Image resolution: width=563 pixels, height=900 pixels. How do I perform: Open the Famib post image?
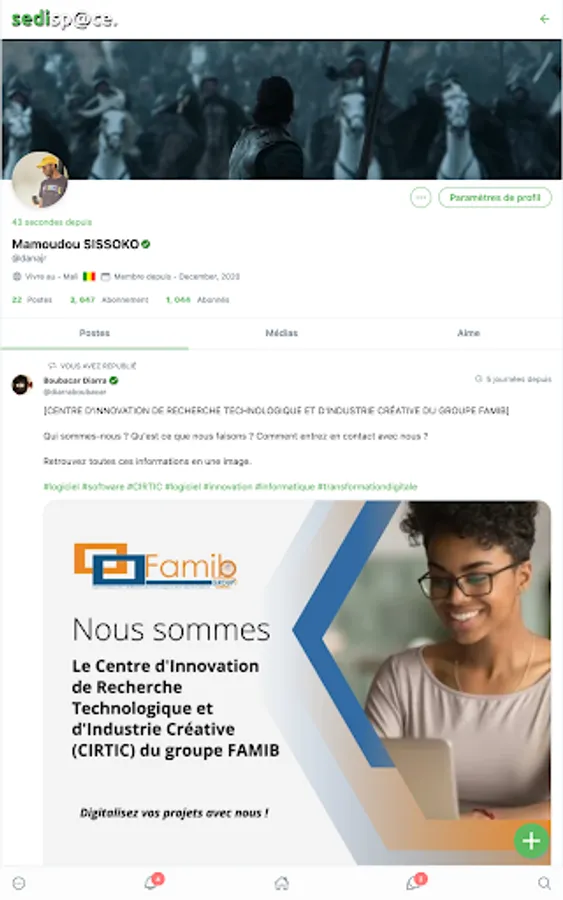coord(297,682)
